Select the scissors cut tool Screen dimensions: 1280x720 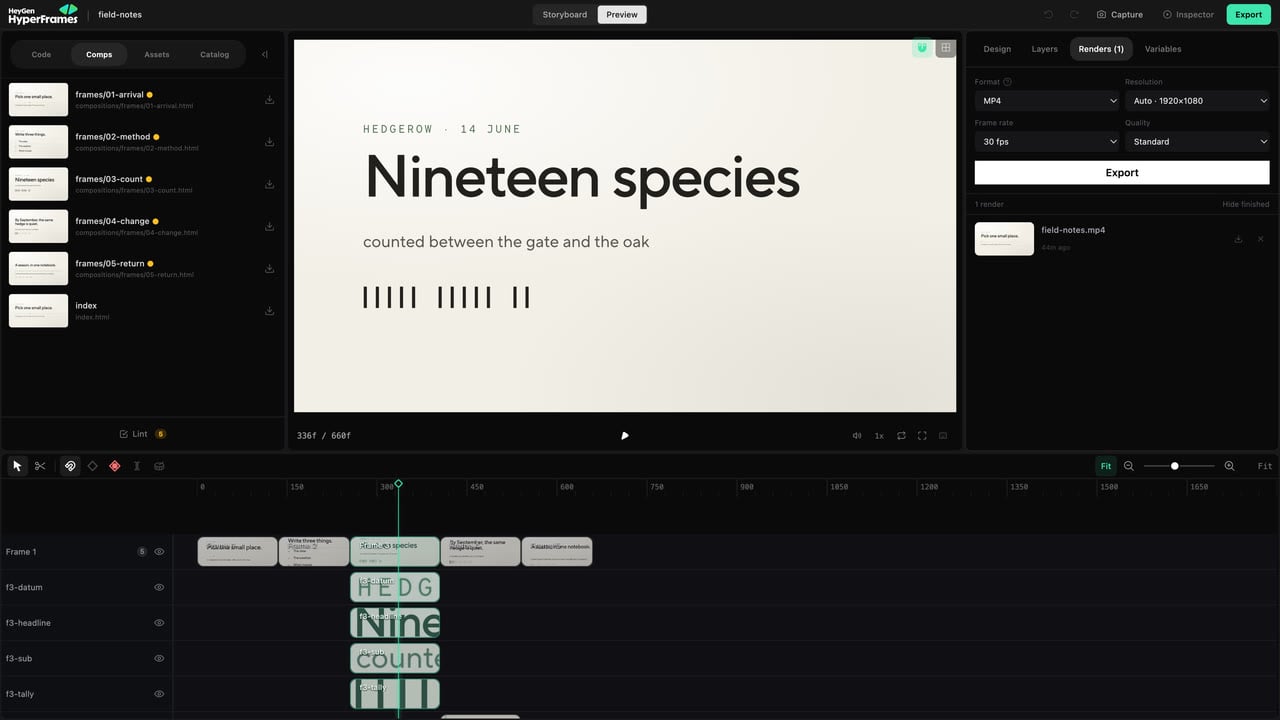pyautogui.click(x=40, y=466)
